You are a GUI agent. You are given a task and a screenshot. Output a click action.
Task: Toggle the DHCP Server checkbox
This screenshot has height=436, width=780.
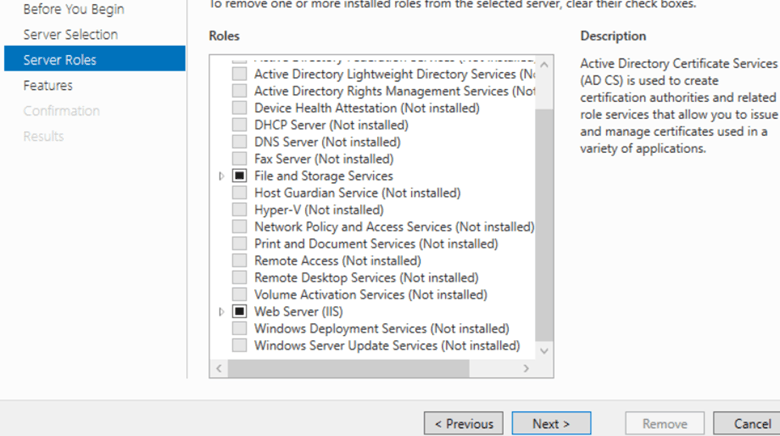[x=239, y=125]
